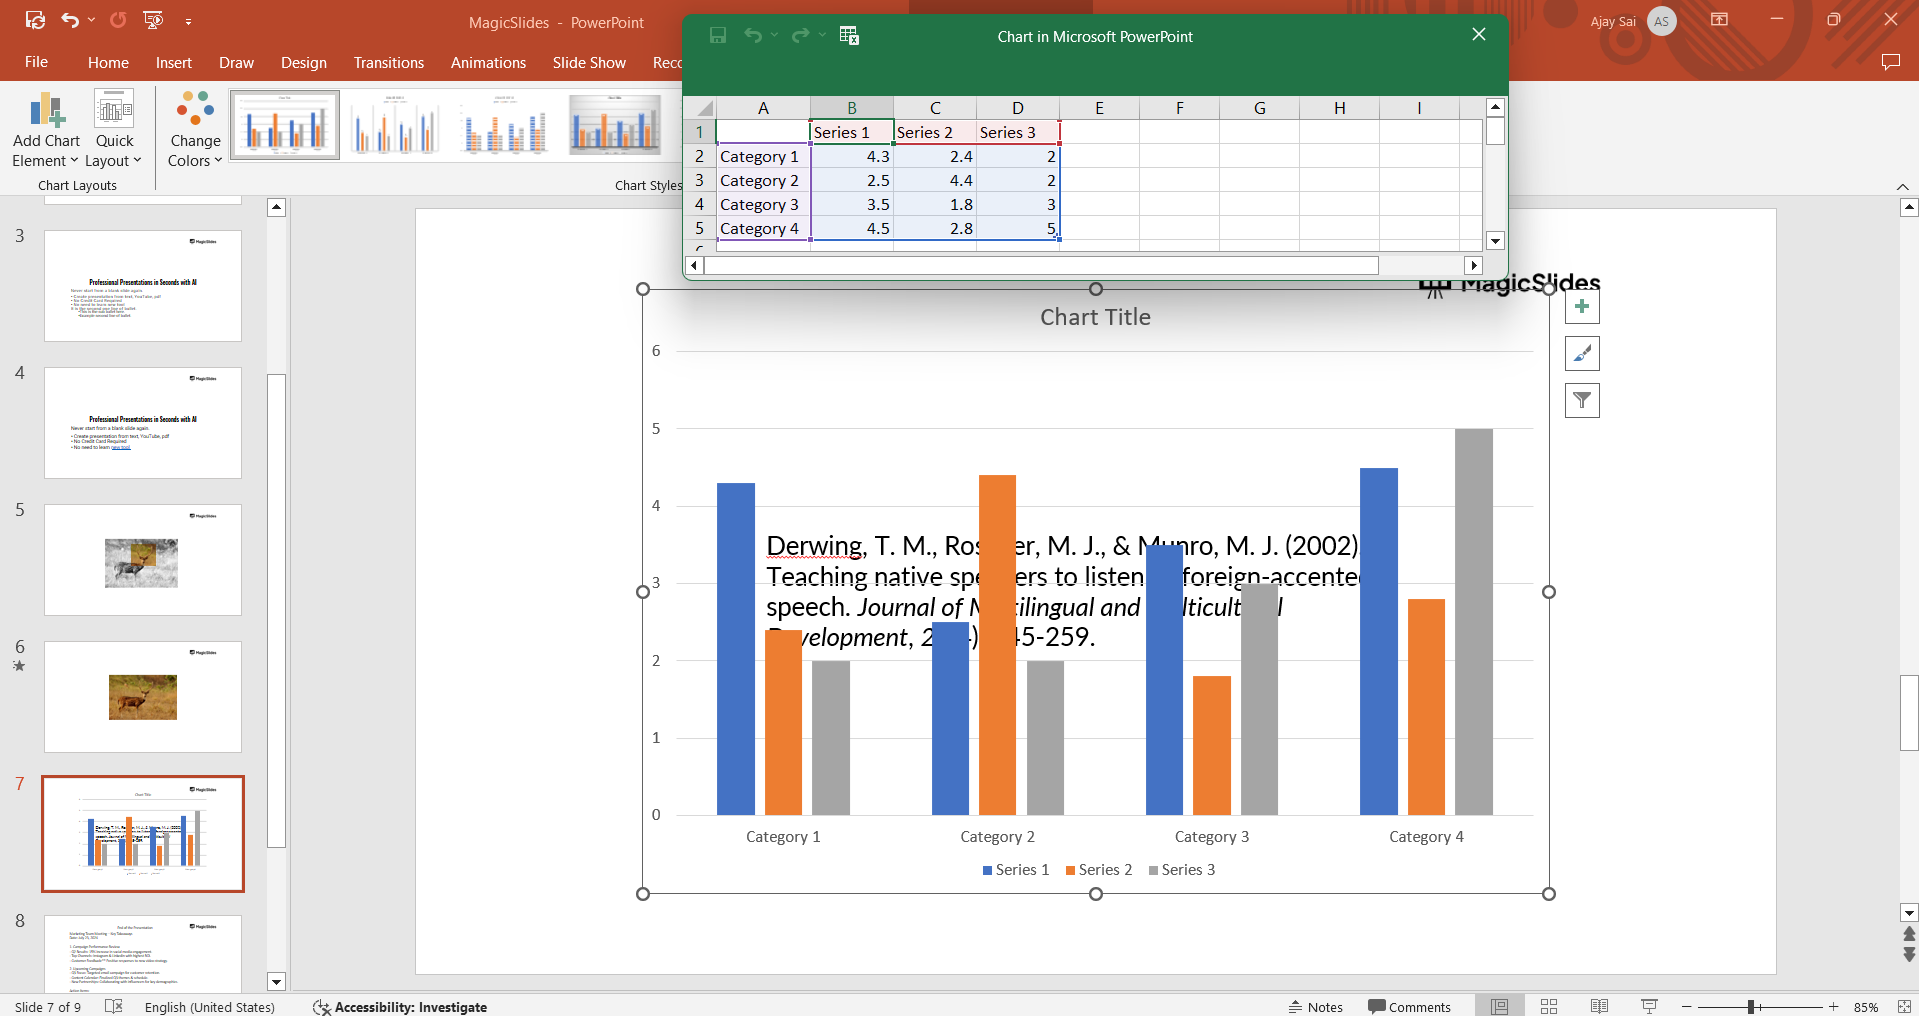Switch to Slide Sorter view

[x=1549, y=1006]
